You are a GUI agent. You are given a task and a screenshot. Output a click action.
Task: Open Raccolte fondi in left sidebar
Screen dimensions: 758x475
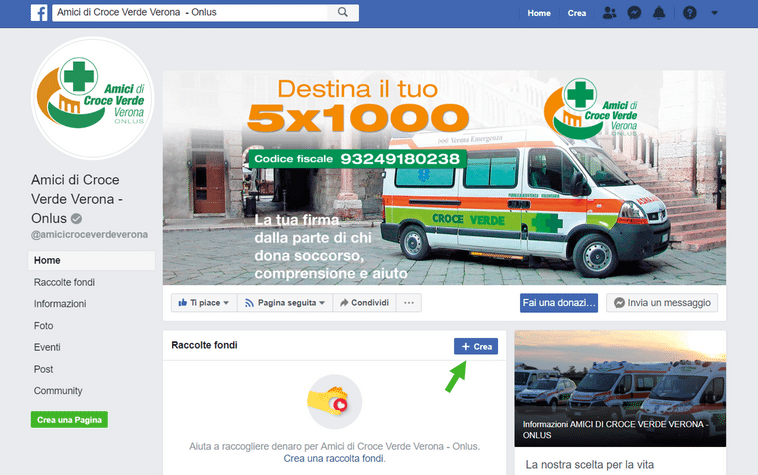click(x=64, y=282)
